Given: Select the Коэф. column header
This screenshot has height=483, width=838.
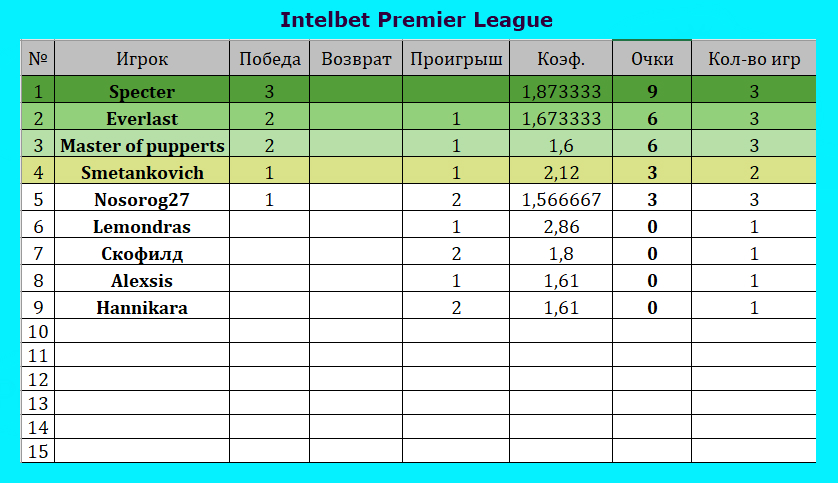Looking at the screenshot, I should [561, 58].
